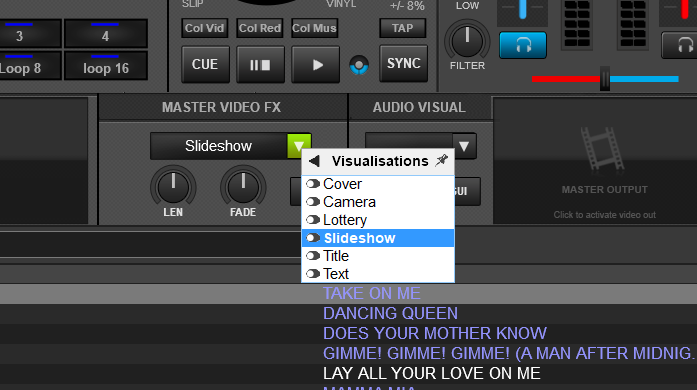Start playback with the play button
This screenshot has width=697, height=390.
click(316, 65)
